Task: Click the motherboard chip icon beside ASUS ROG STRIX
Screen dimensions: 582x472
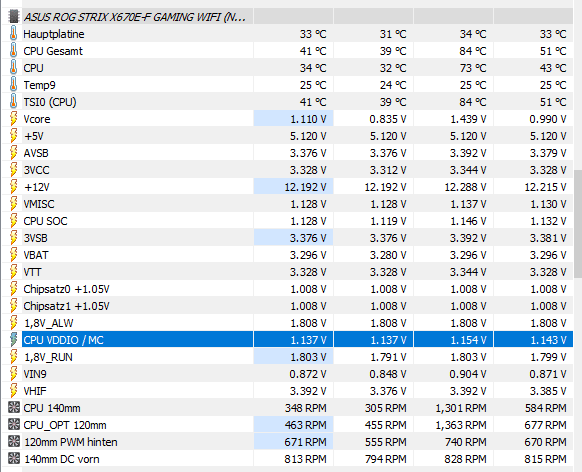Action: click(14, 16)
